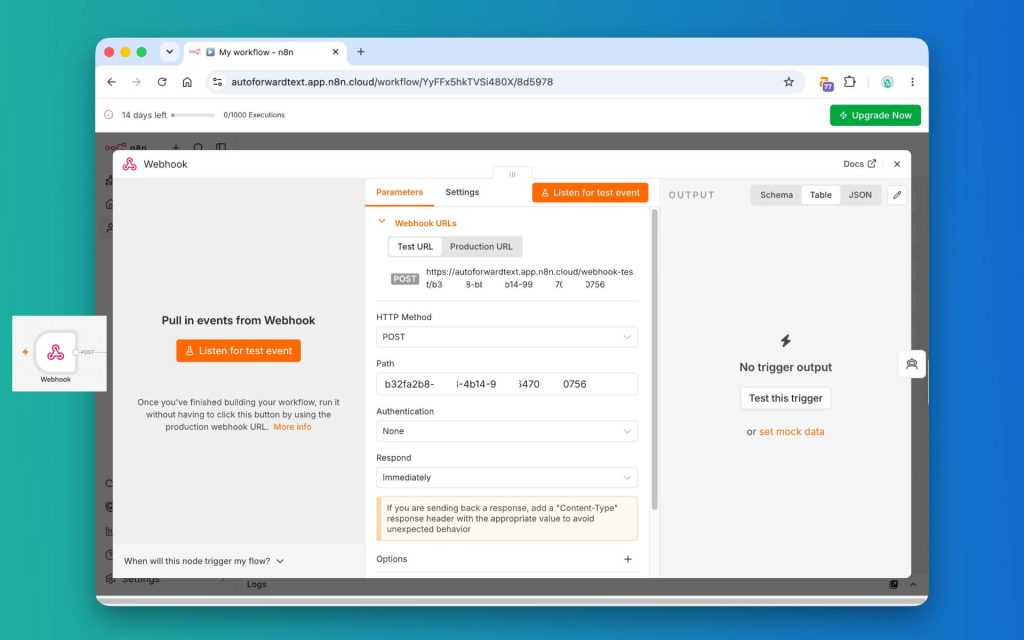This screenshot has width=1024, height=640.
Task: Click the Webhook node thumbnail on canvas
Action: point(56,353)
